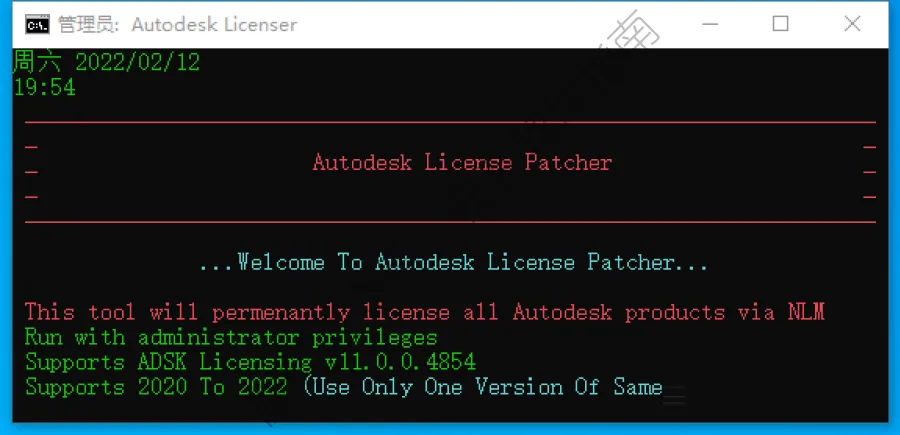
Task: Minimize the Autodesk Licenser window
Action: point(710,24)
